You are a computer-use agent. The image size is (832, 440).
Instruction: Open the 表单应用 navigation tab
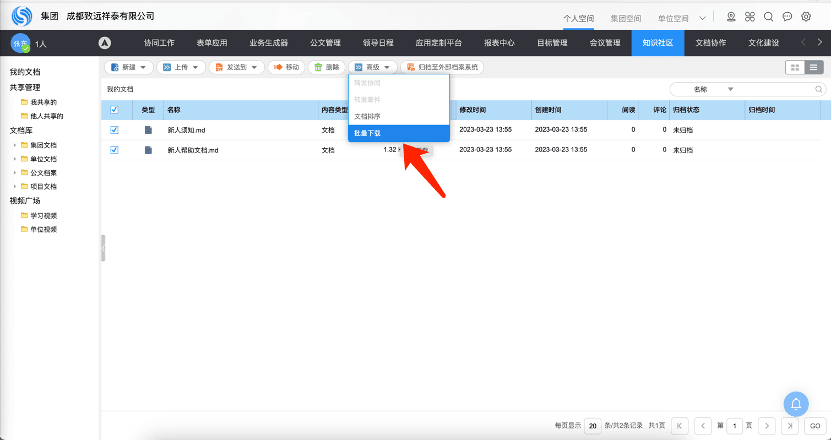point(212,43)
